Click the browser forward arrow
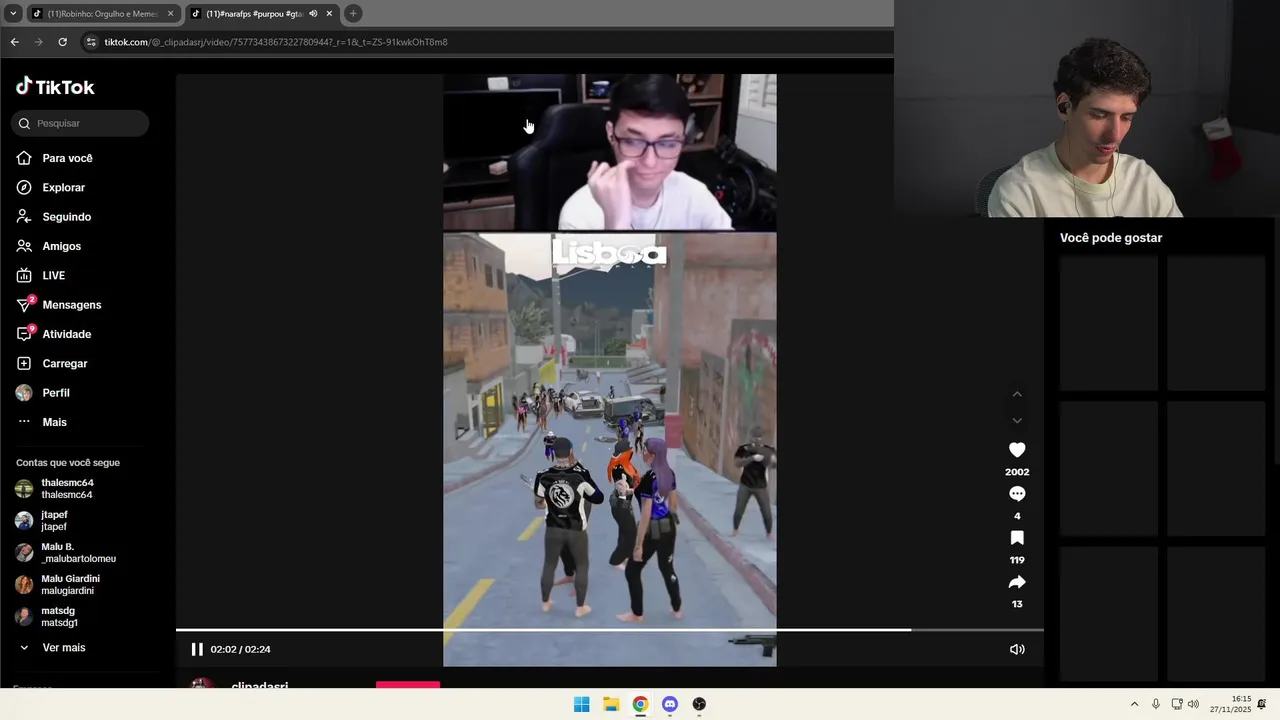This screenshot has width=1280, height=720. 38,42
